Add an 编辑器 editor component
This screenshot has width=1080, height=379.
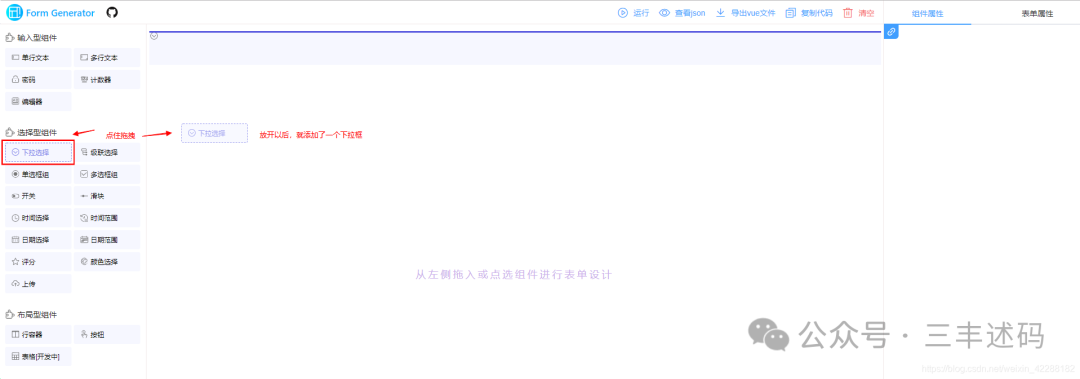pyautogui.click(x=39, y=101)
